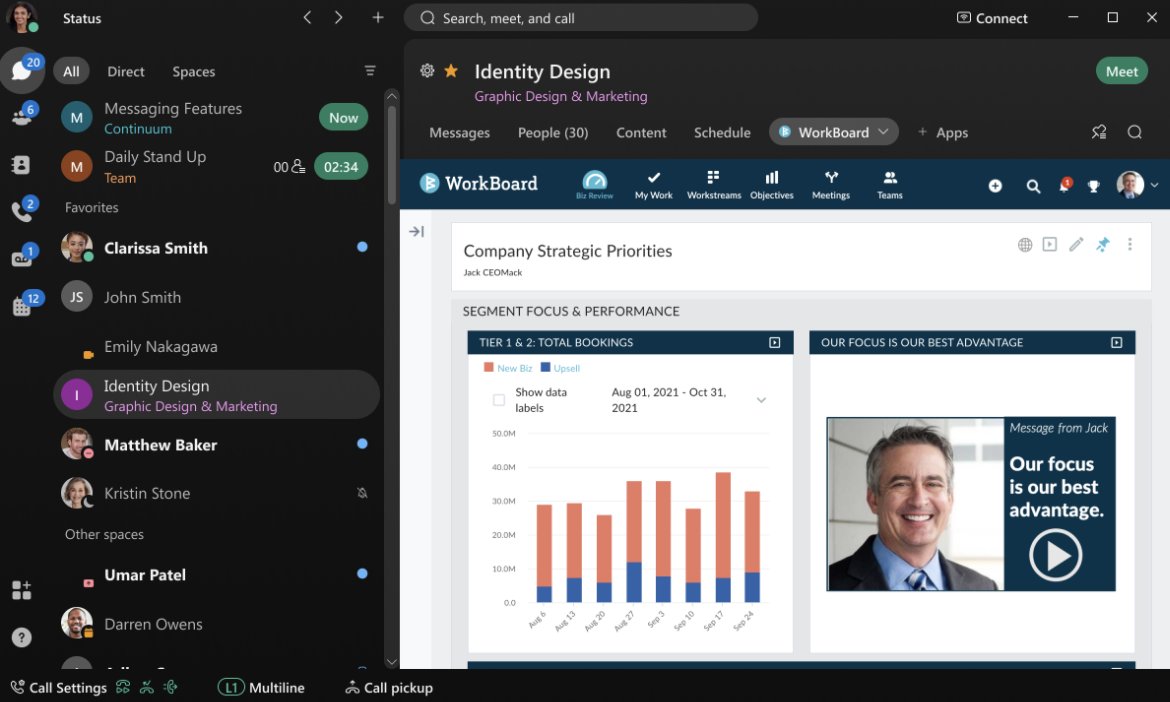Switch to the Messages tab
1170x702 pixels.
(460, 133)
